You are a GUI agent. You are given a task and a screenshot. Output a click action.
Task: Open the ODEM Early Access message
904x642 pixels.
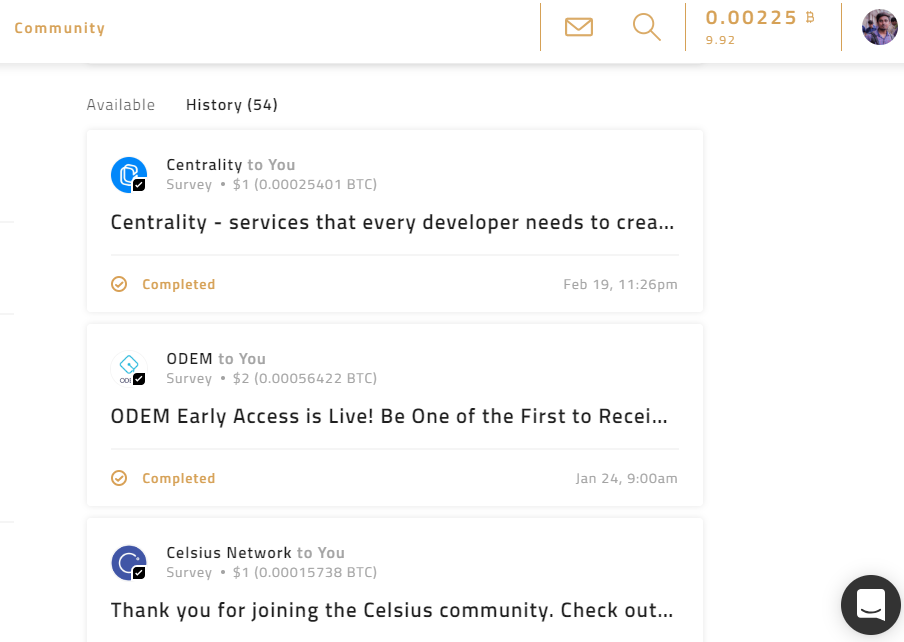coord(389,416)
